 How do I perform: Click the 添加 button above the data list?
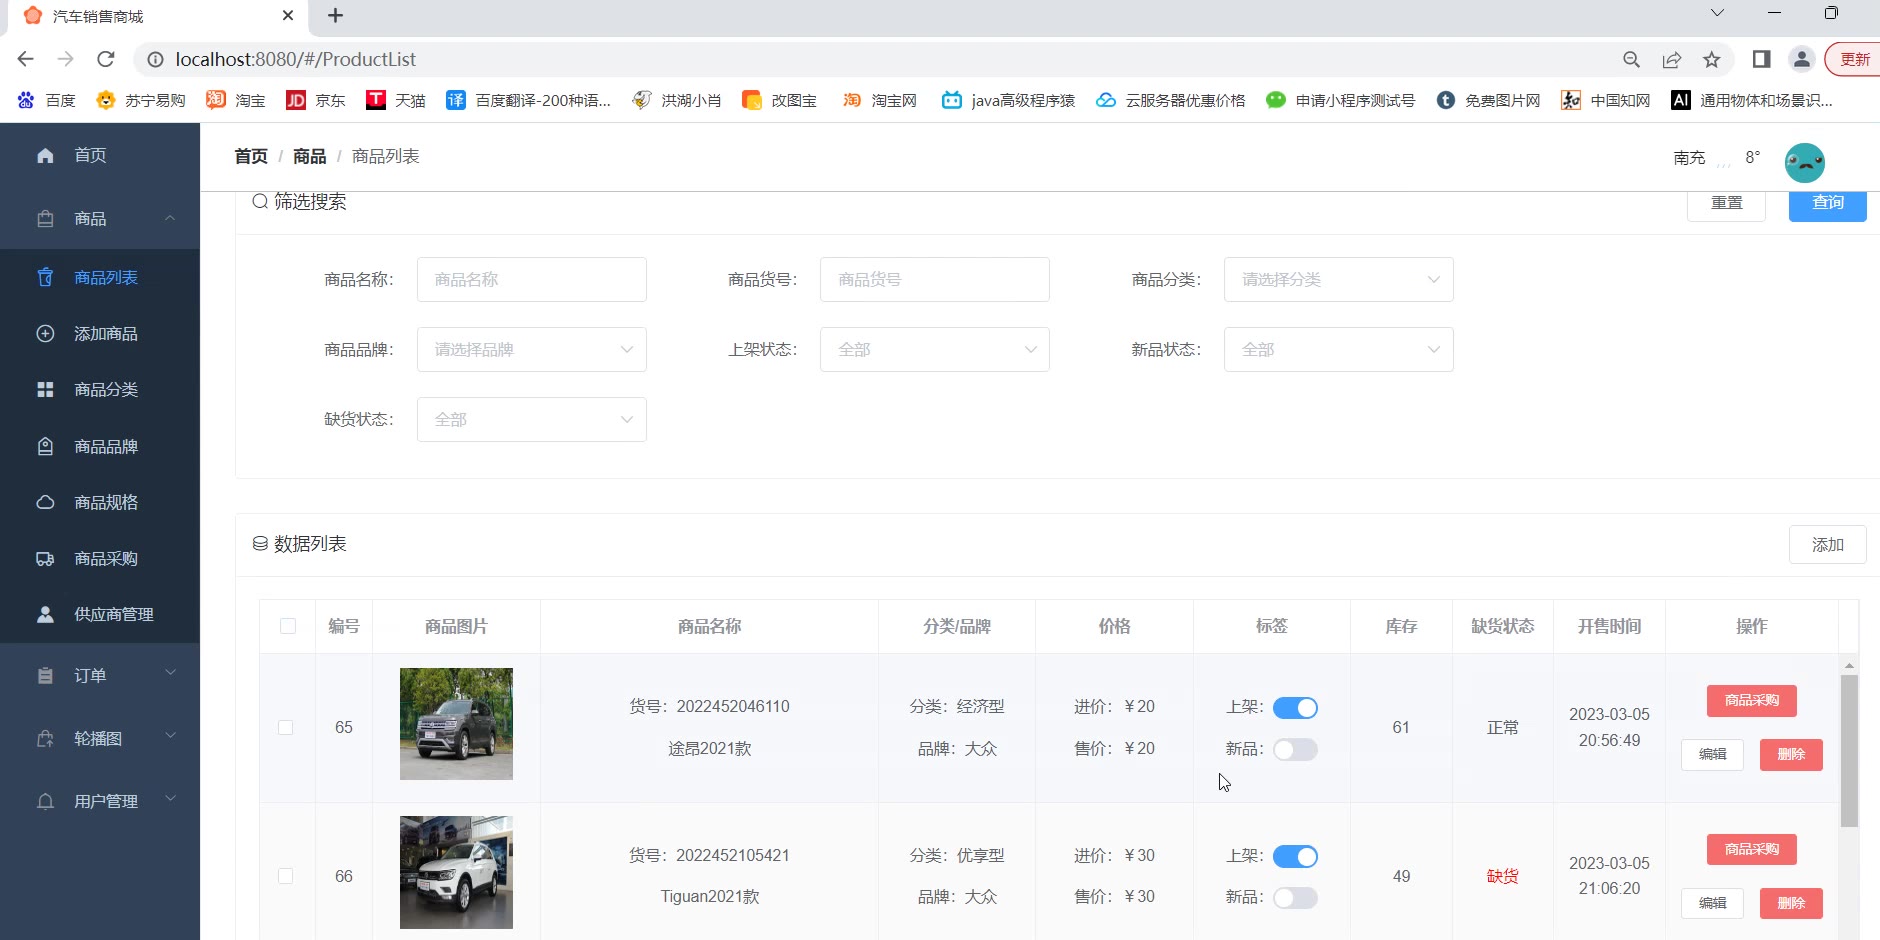(1827, 545)
